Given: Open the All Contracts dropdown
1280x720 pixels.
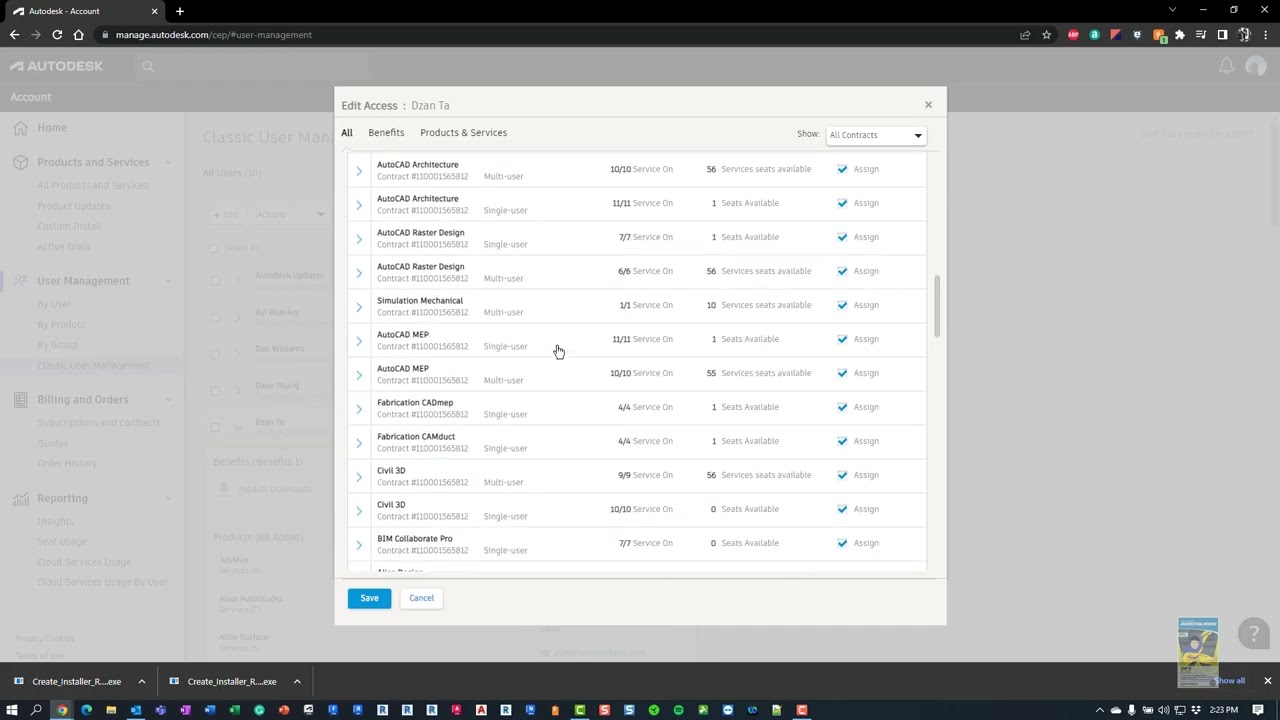Looking at the screenshot, I should coord(875,135).
